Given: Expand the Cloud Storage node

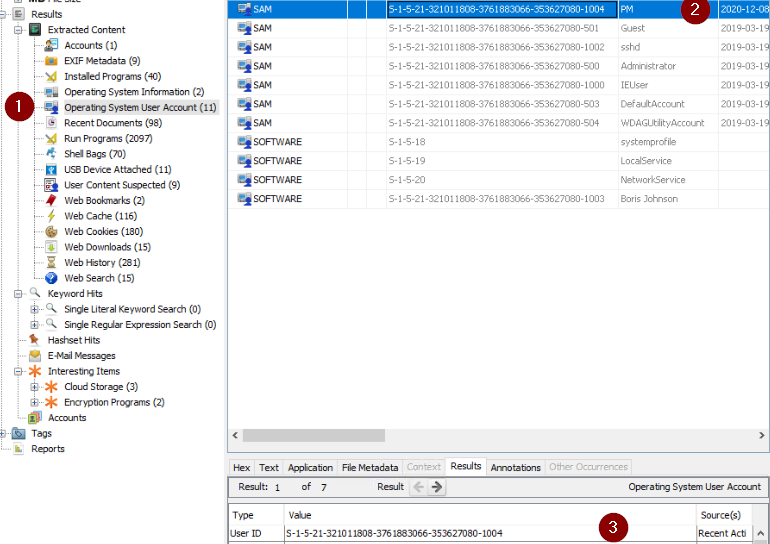Looking at the screenshot, I should [x=35, y=387].
